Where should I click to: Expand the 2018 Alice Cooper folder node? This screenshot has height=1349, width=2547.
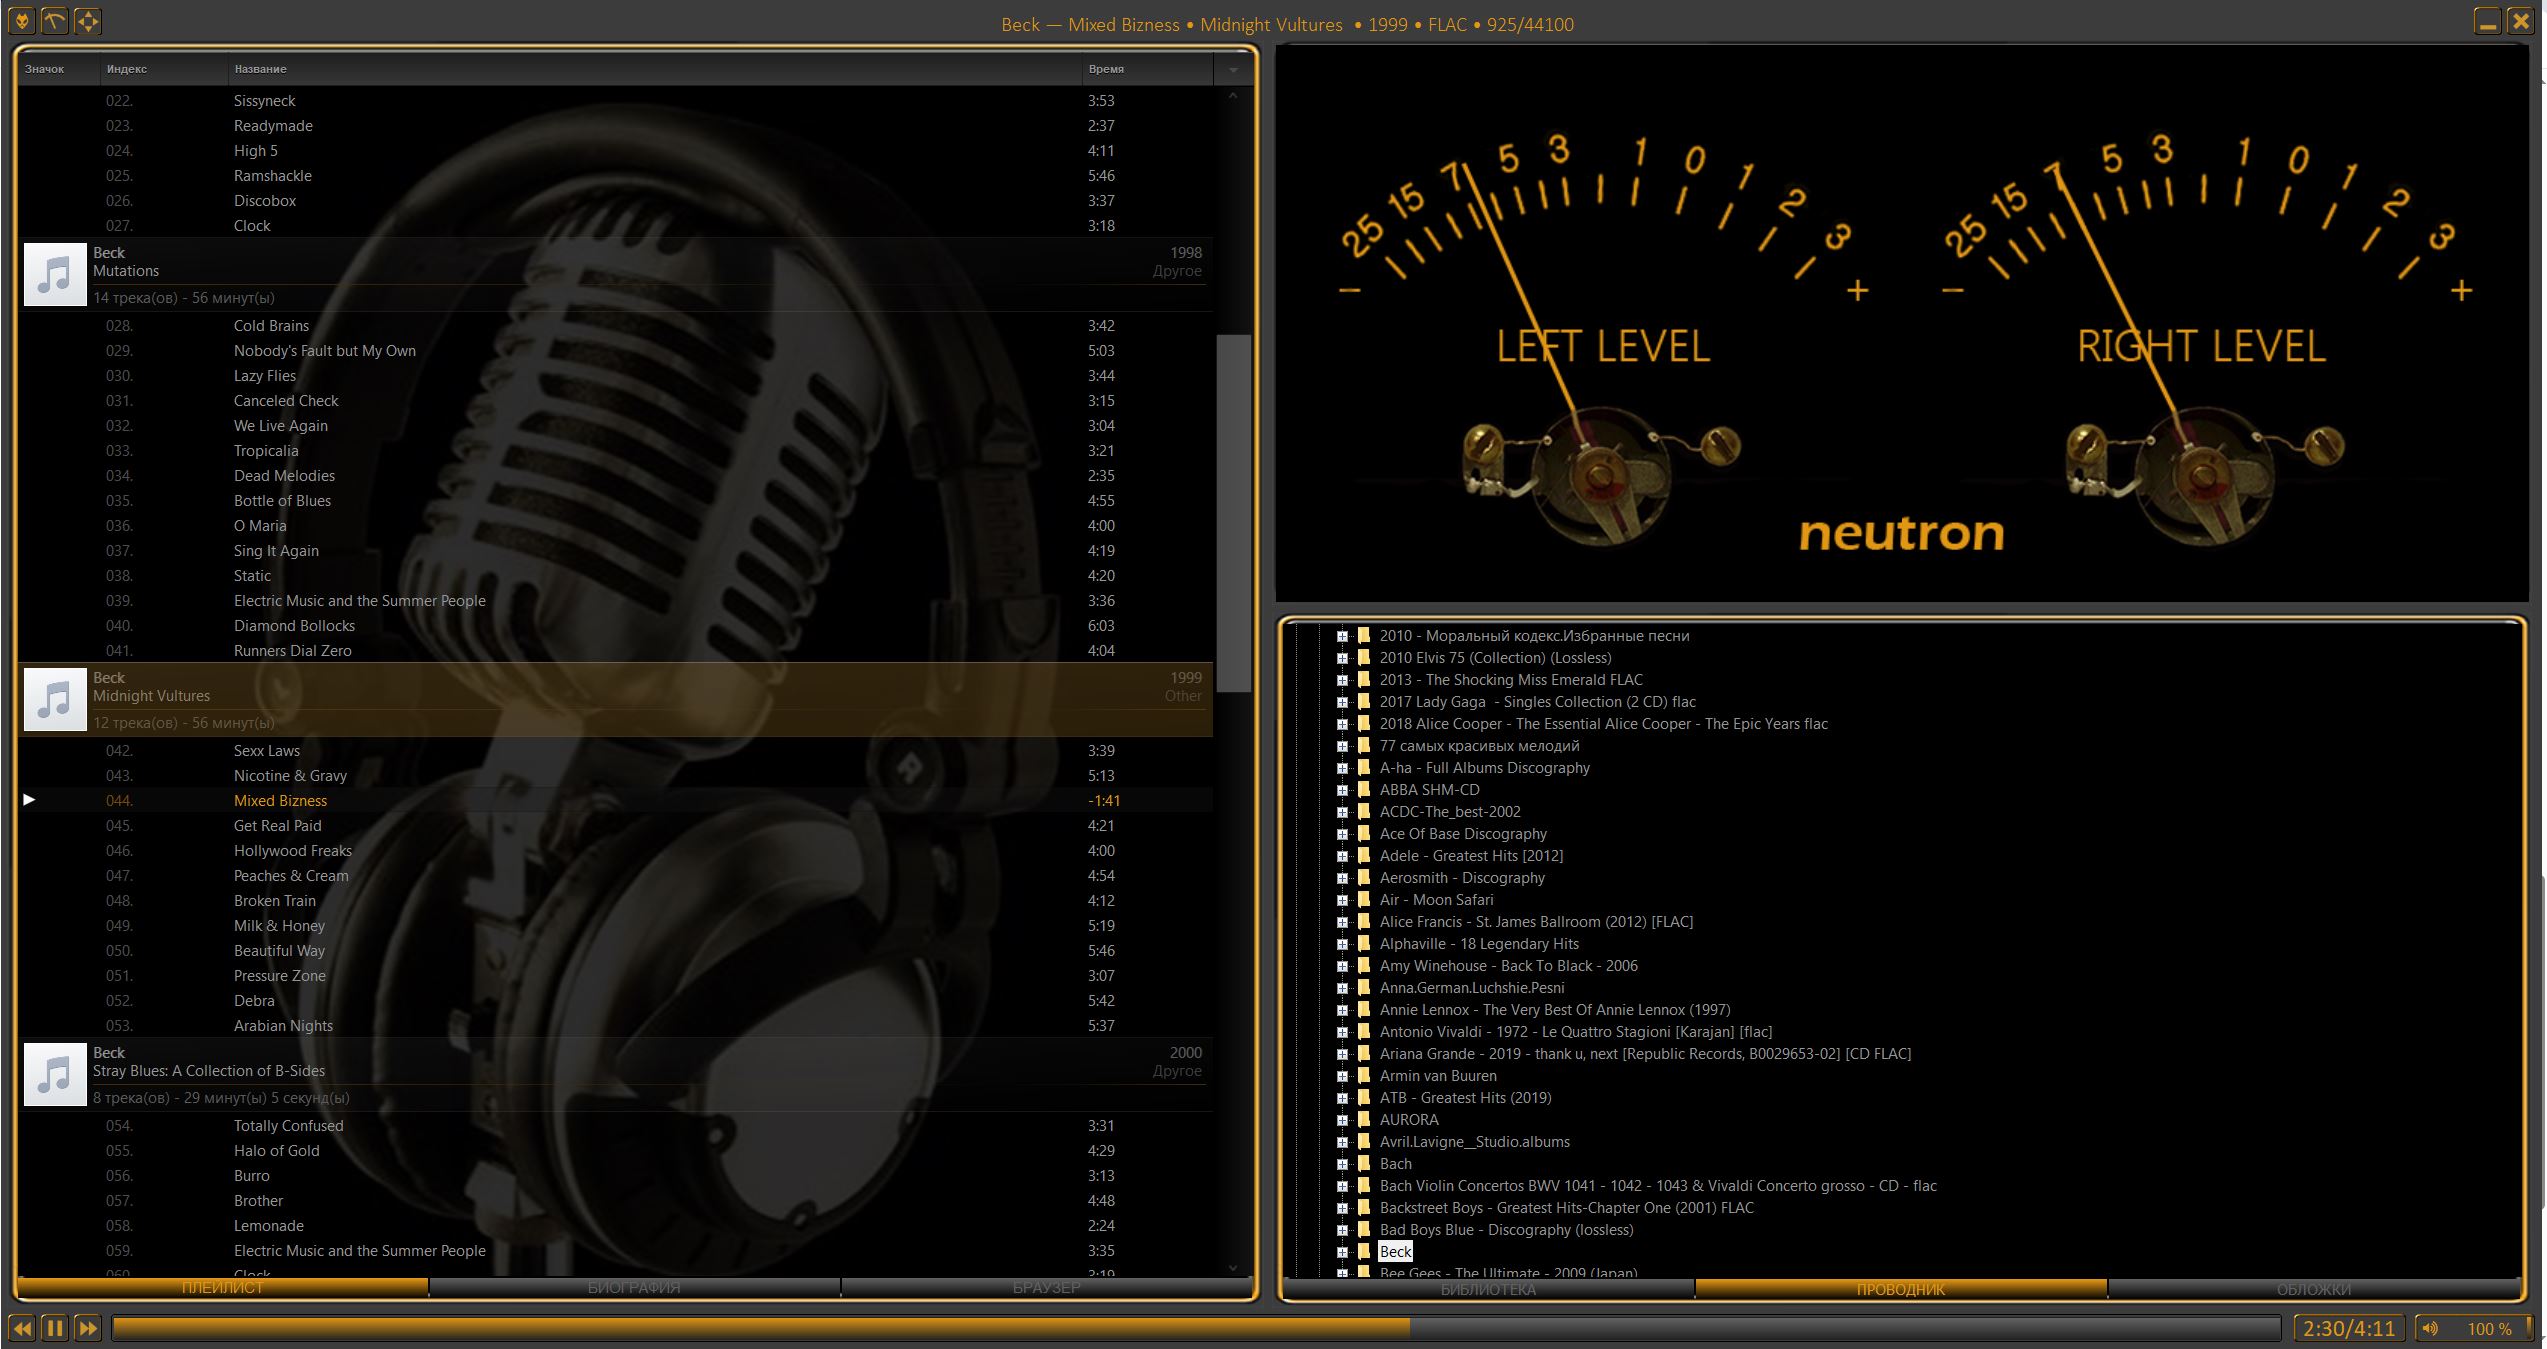(1342, 724)
